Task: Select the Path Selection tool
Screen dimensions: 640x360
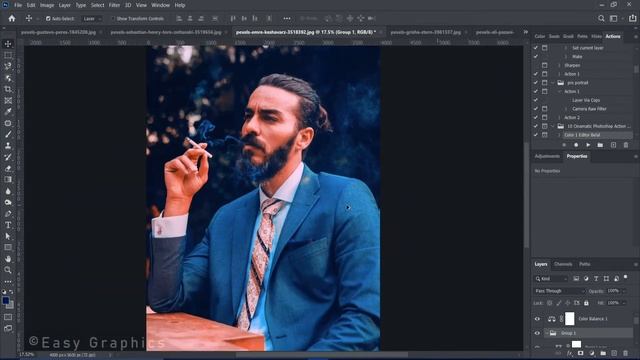Action: click(8, 236)
